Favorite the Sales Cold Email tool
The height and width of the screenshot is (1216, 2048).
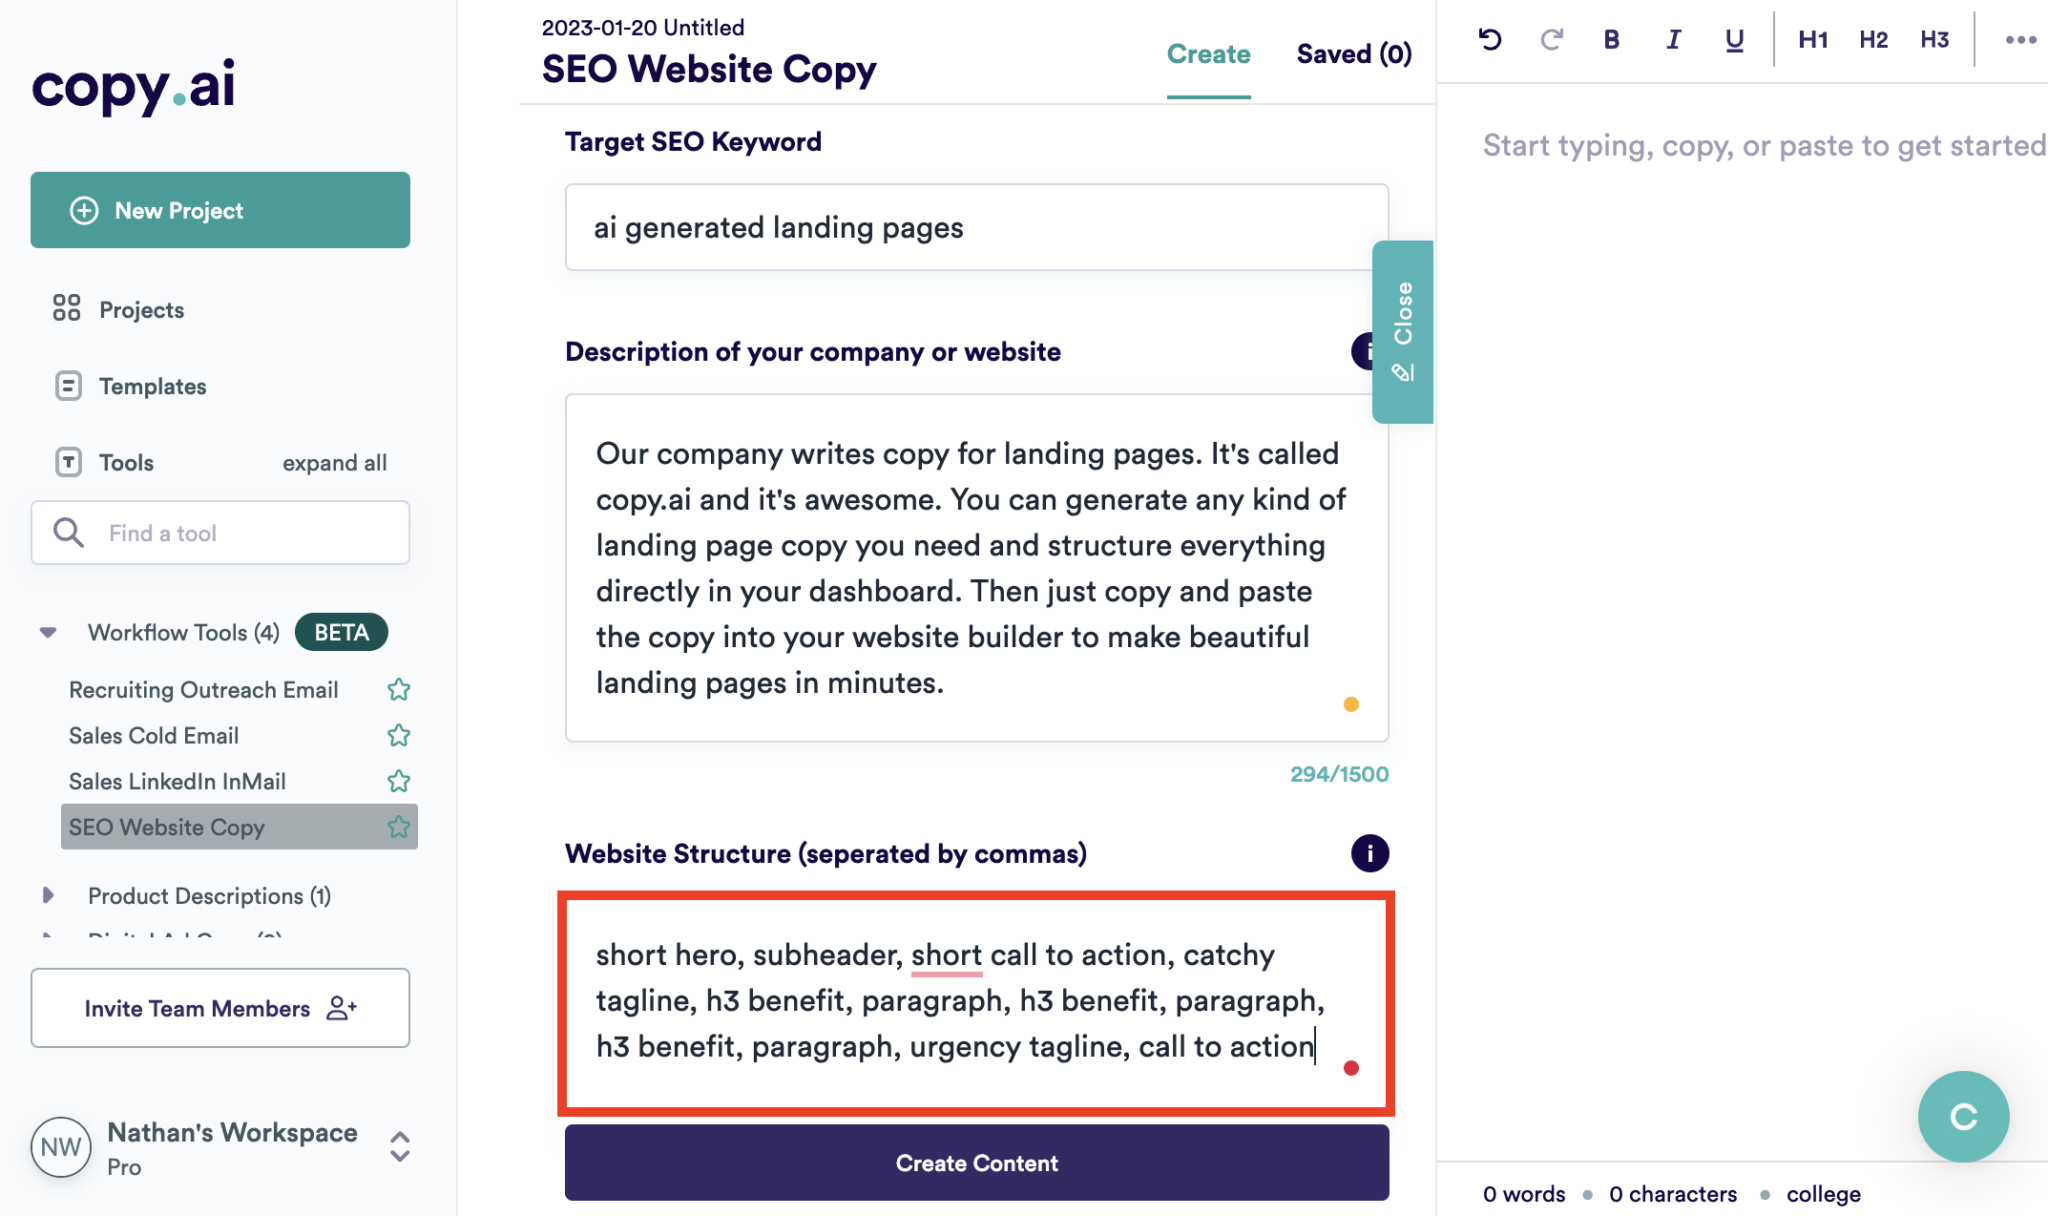pos(398,735)
